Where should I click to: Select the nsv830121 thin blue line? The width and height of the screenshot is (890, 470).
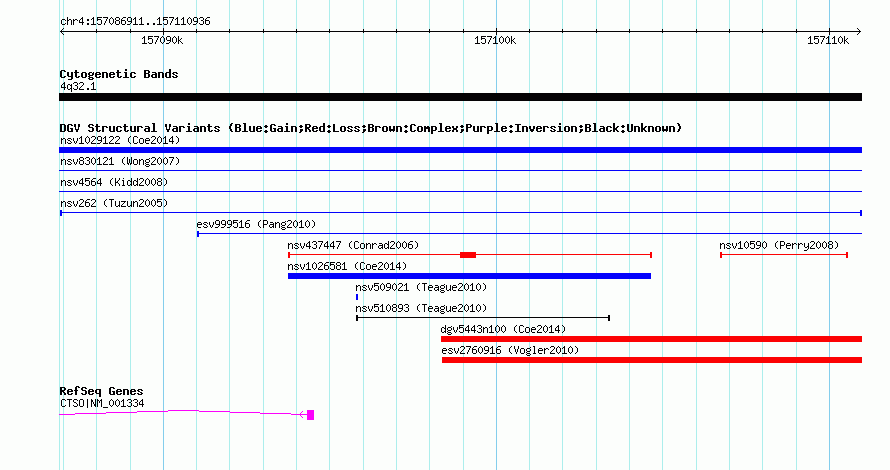point(460,171)
